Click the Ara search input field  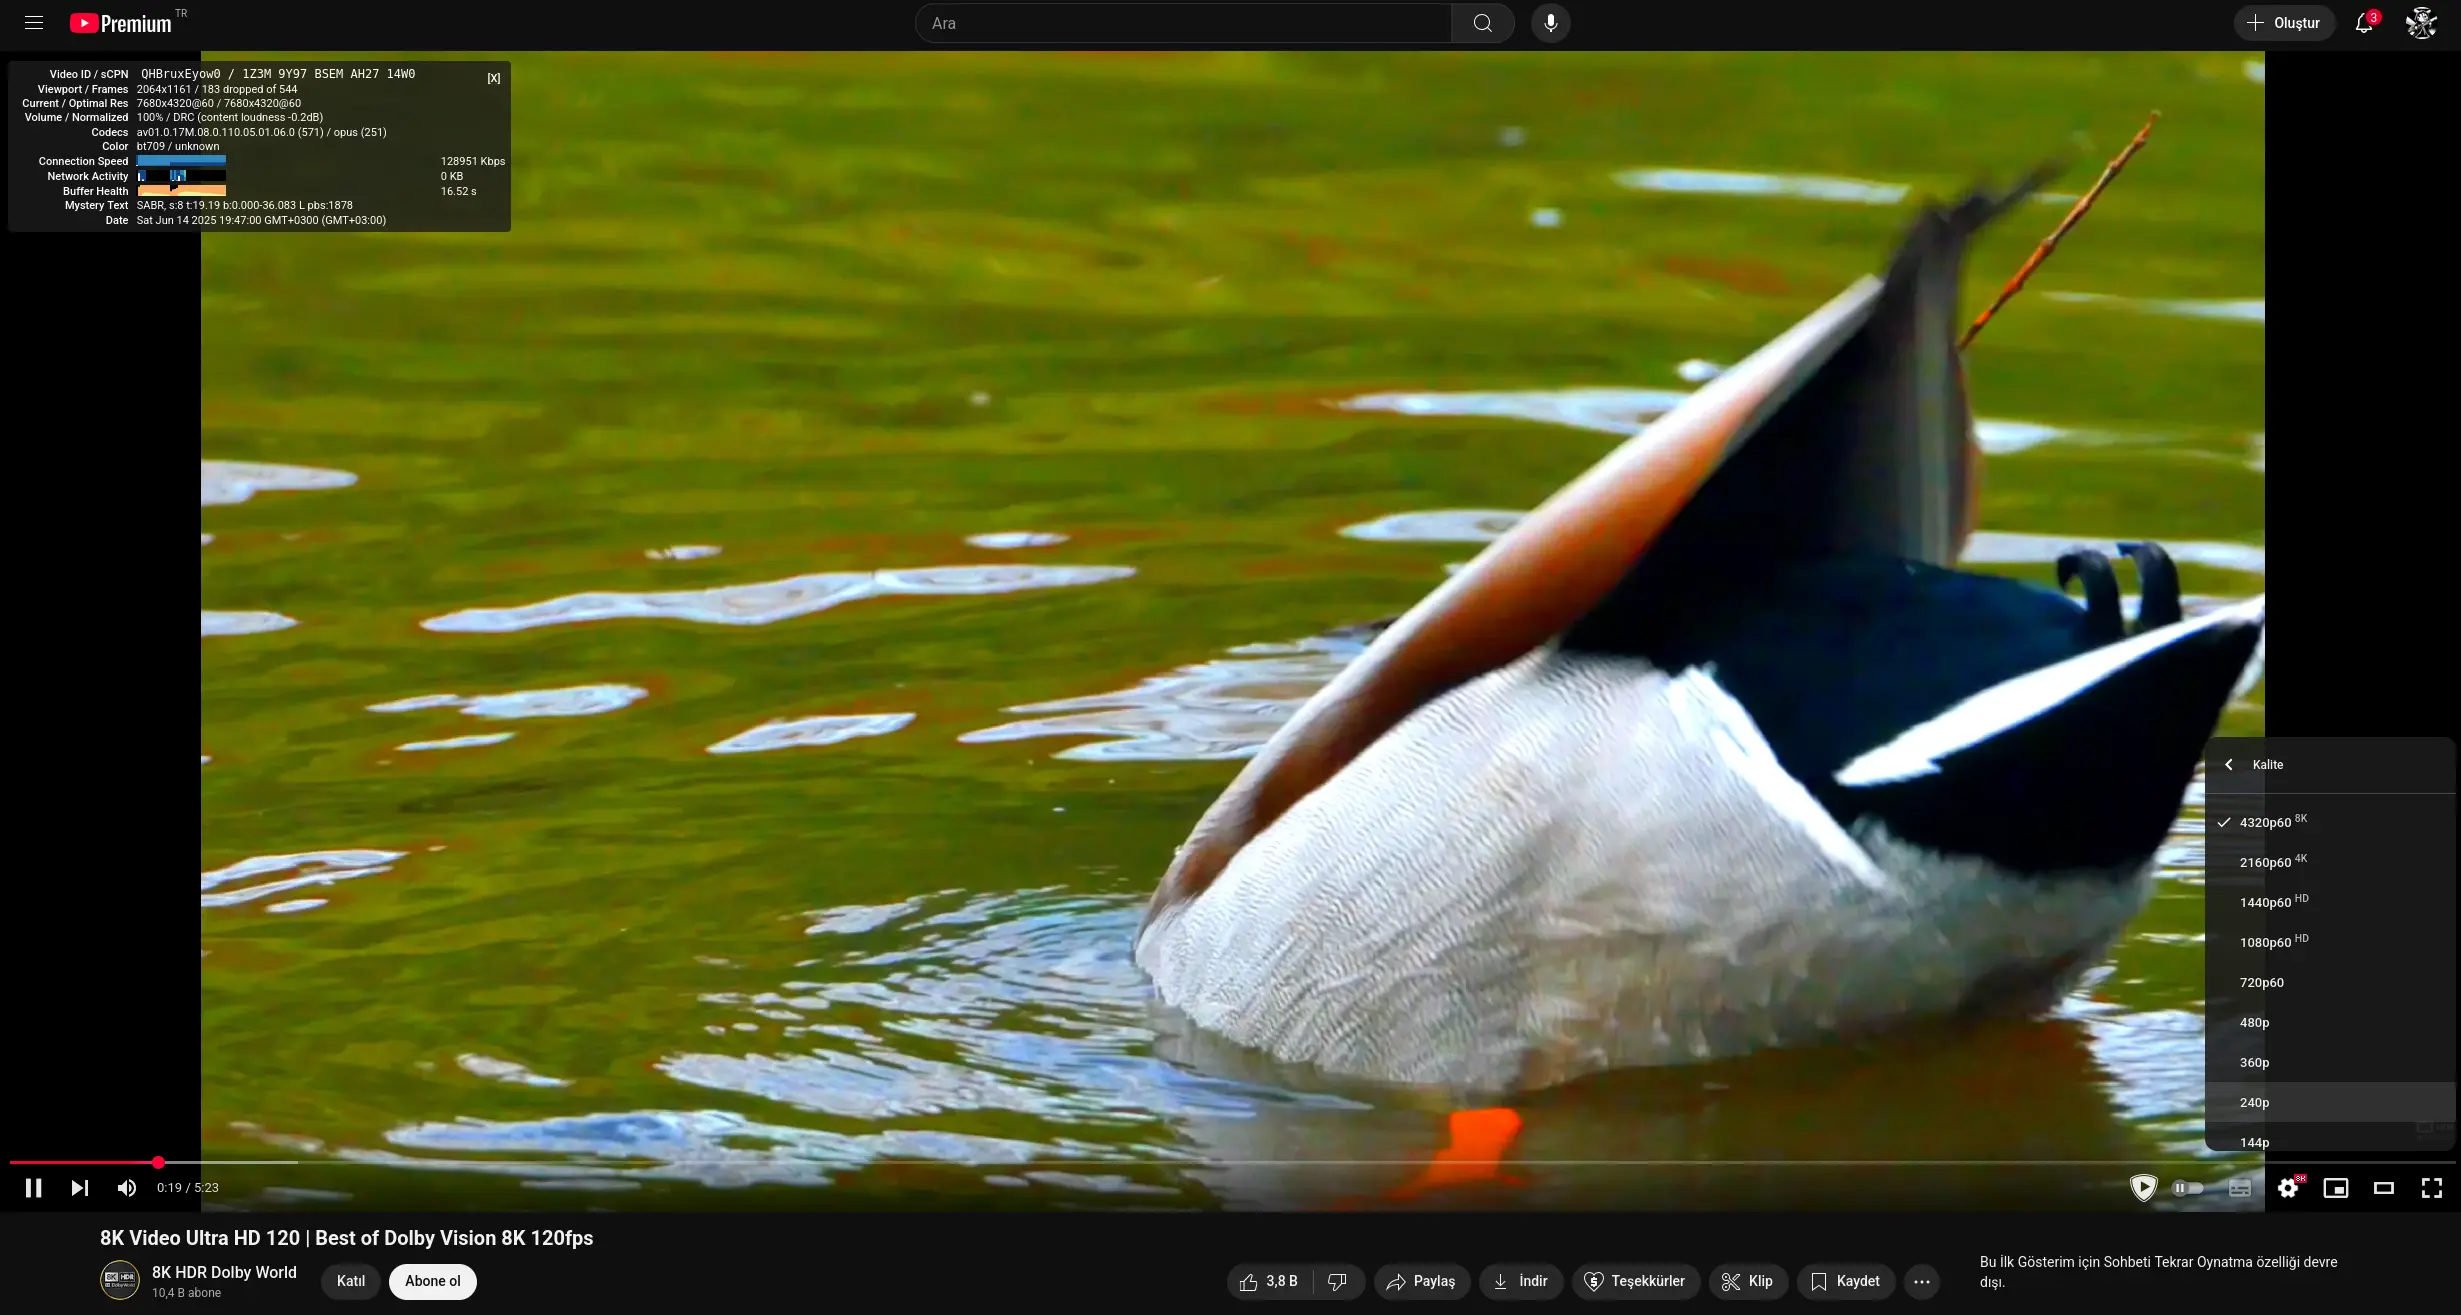click(1183, 23)
